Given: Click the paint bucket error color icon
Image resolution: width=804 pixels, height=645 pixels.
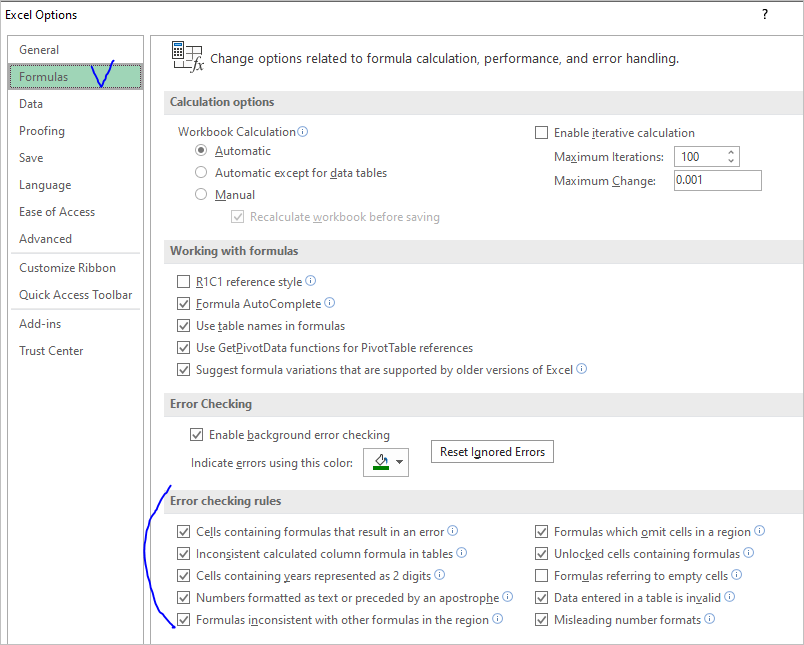Looking at the screenshot, I should point(381,461).
